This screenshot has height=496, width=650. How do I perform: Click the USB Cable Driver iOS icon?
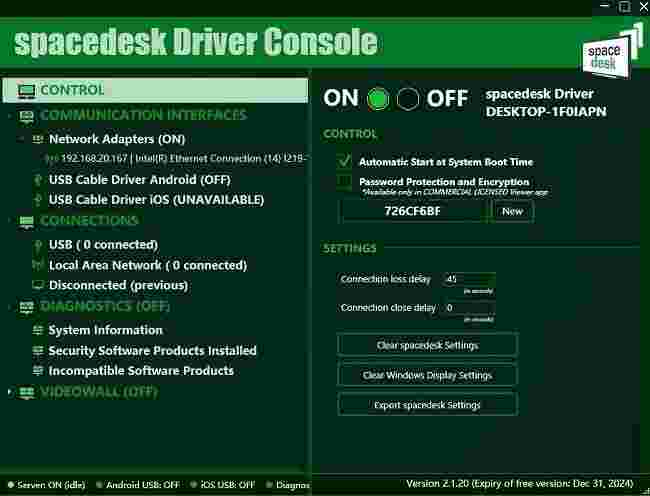pyautogui.click(x=38, y=200)
